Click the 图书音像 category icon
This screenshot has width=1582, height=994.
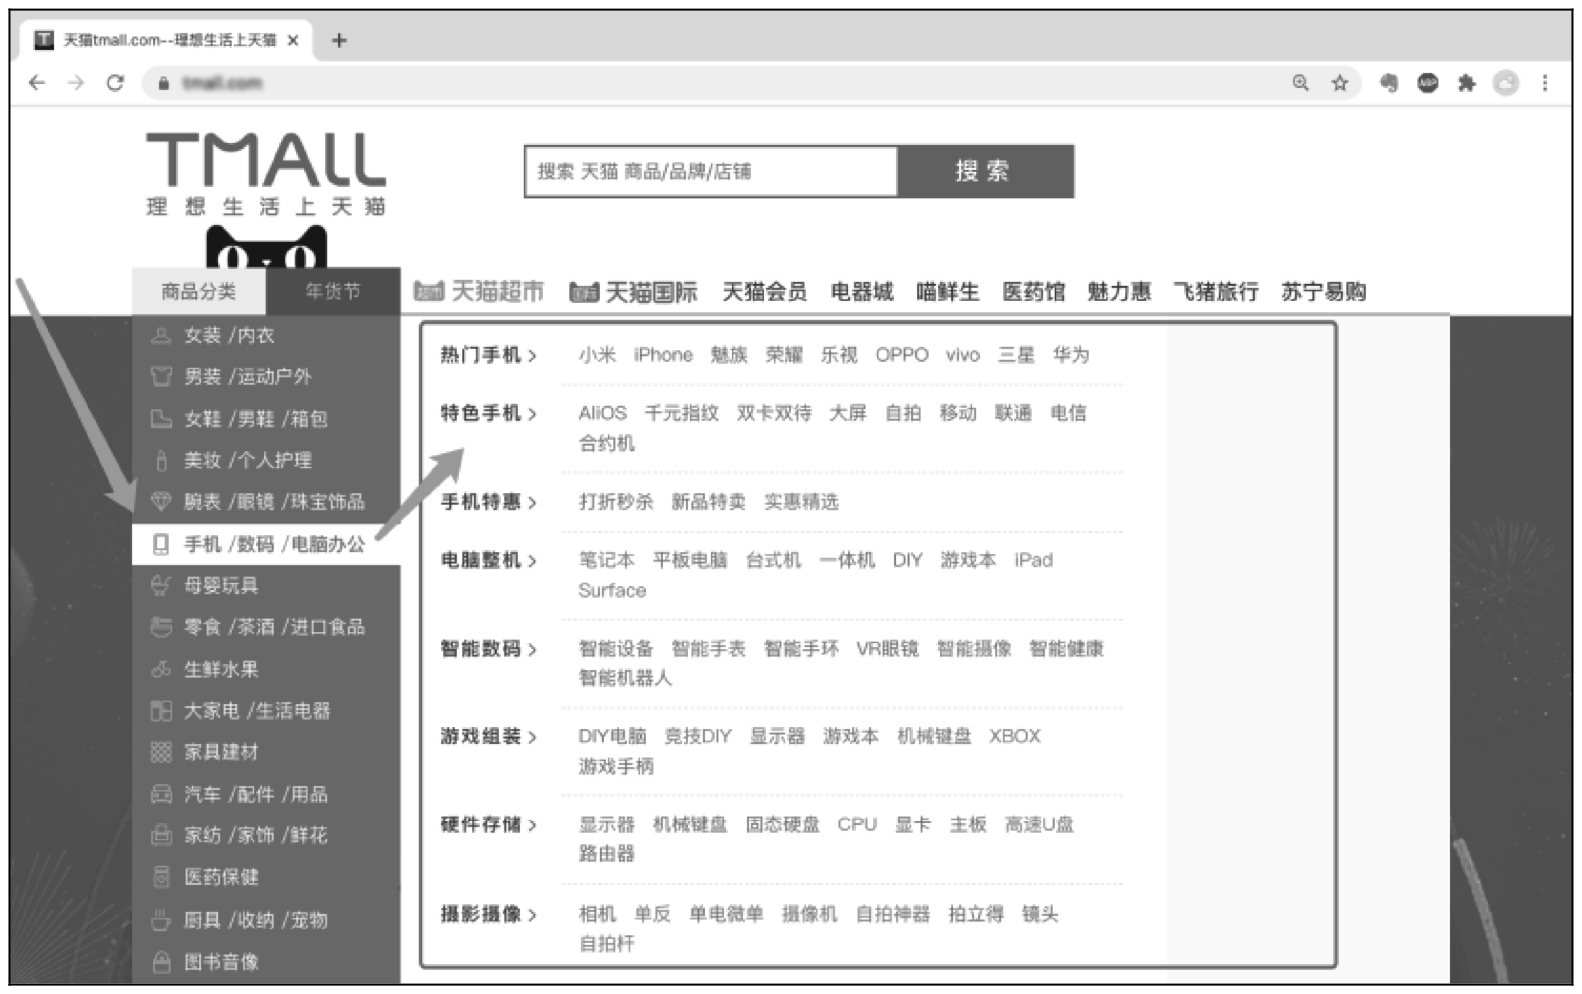(161, 962)
